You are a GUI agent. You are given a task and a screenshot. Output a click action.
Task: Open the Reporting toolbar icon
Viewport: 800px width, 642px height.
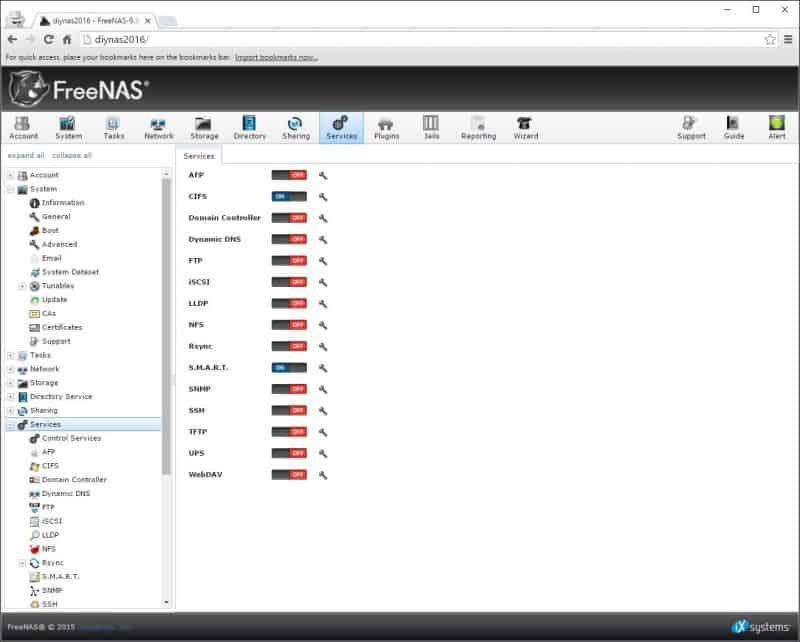coord(478,128)
